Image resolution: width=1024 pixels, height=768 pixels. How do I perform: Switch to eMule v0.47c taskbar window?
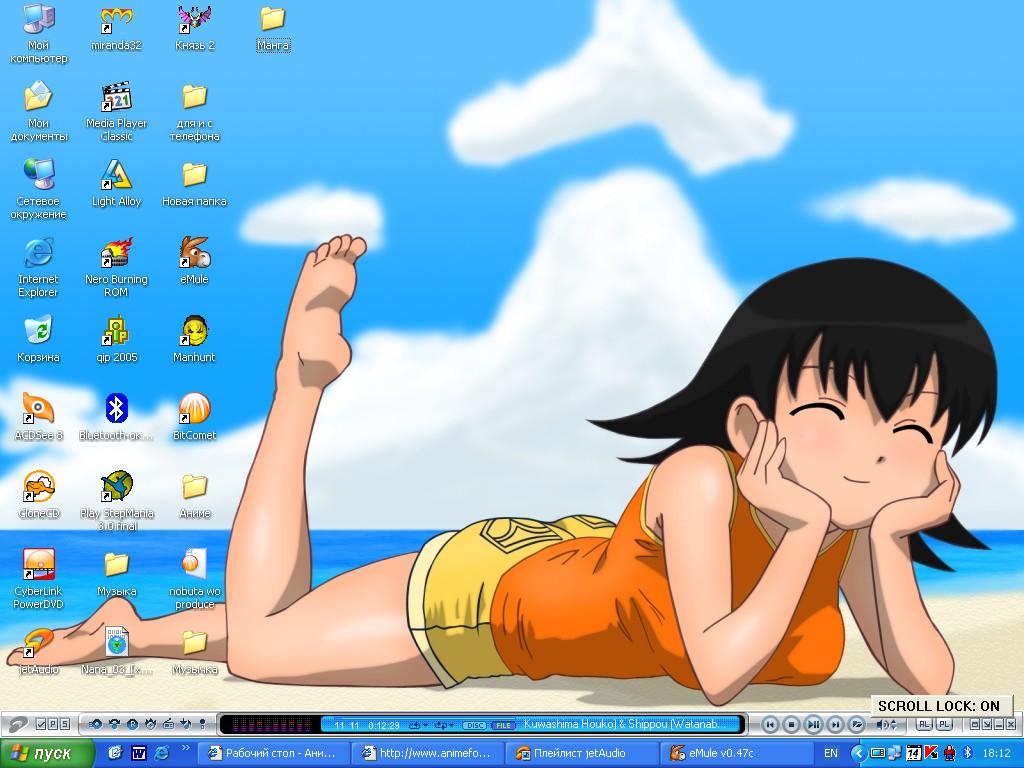click(736, 754)
